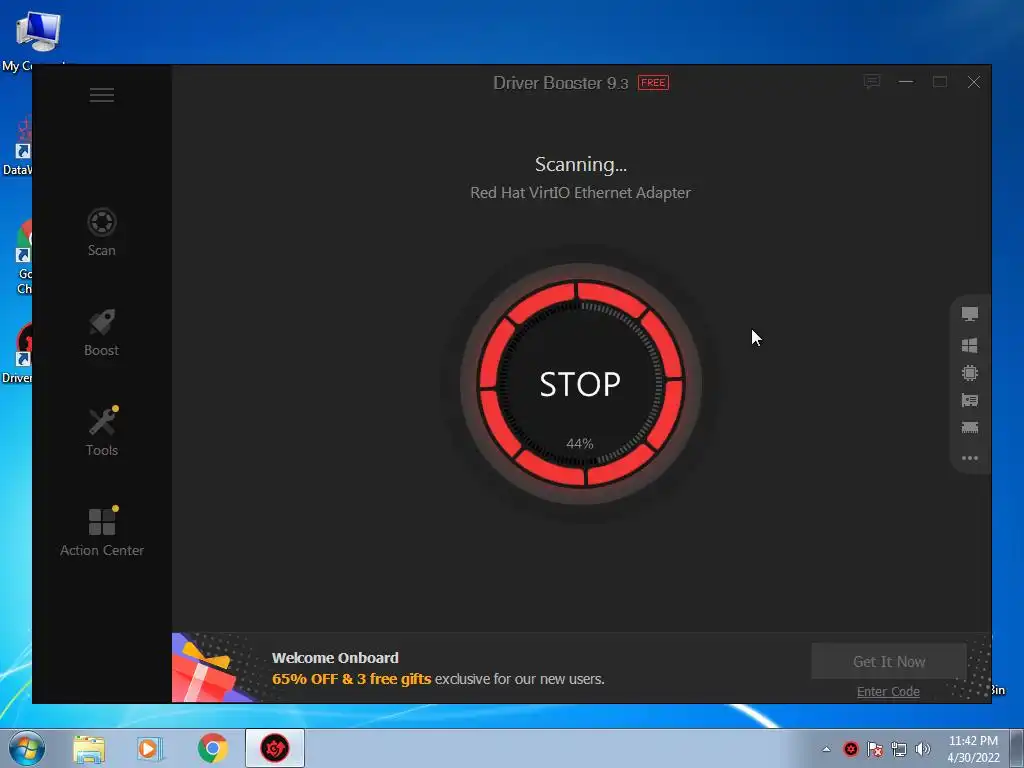Click the FREE edition badge
This screenshot has height=768, width=1024.
[653, 83]
